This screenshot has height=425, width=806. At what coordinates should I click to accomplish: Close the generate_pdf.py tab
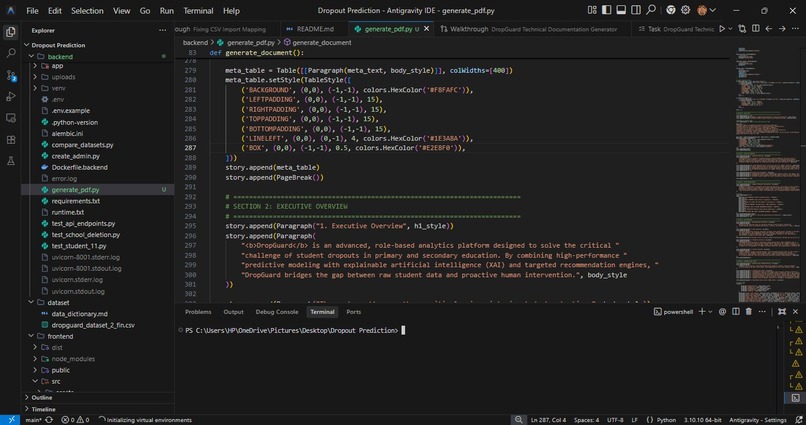click(426, 29)
